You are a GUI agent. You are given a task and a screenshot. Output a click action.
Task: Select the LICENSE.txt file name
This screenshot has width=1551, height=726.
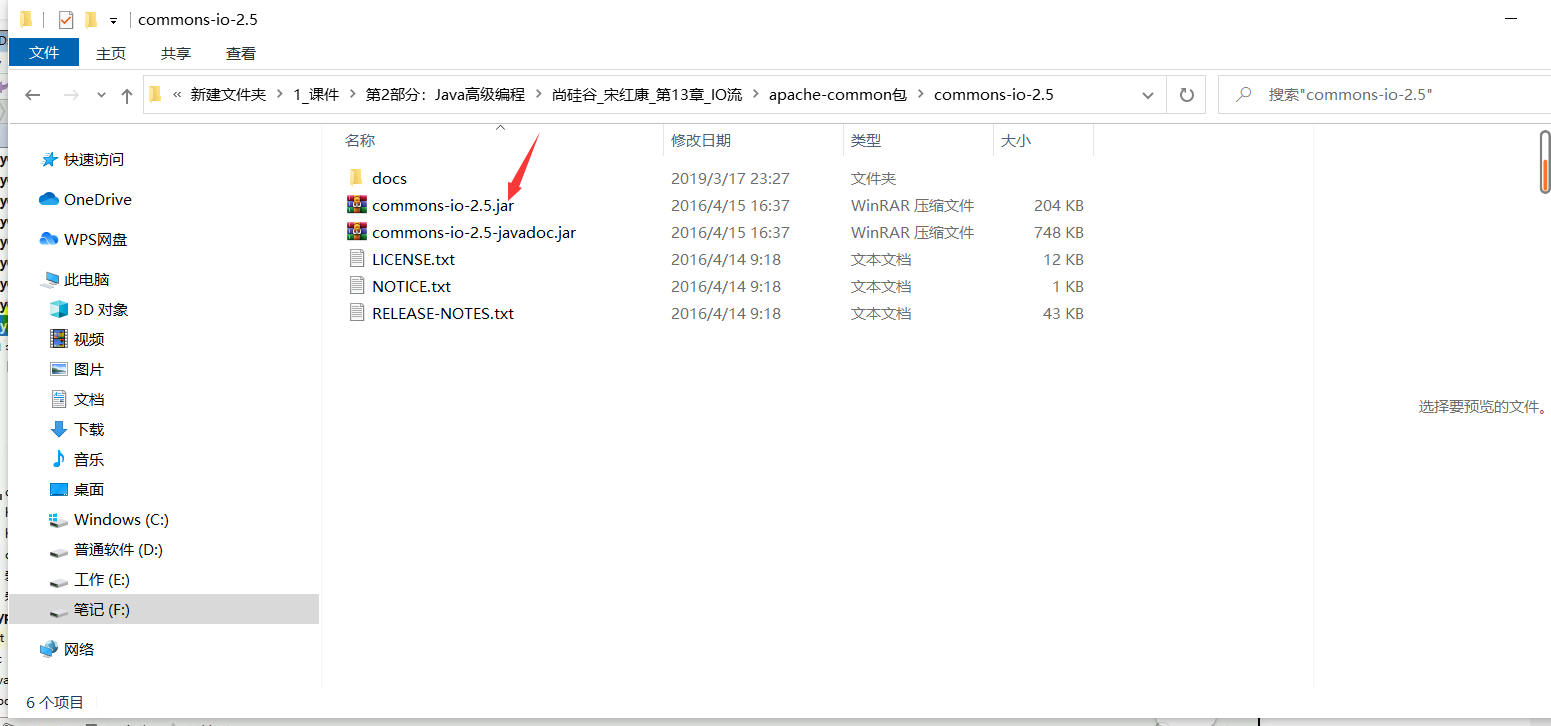[413, 259]
